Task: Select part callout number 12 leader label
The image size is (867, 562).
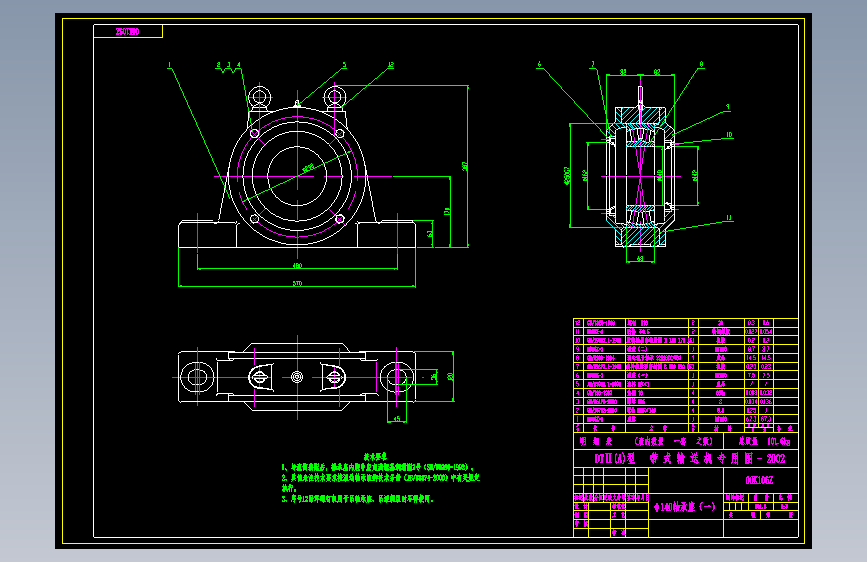Action: coord(390,65)
